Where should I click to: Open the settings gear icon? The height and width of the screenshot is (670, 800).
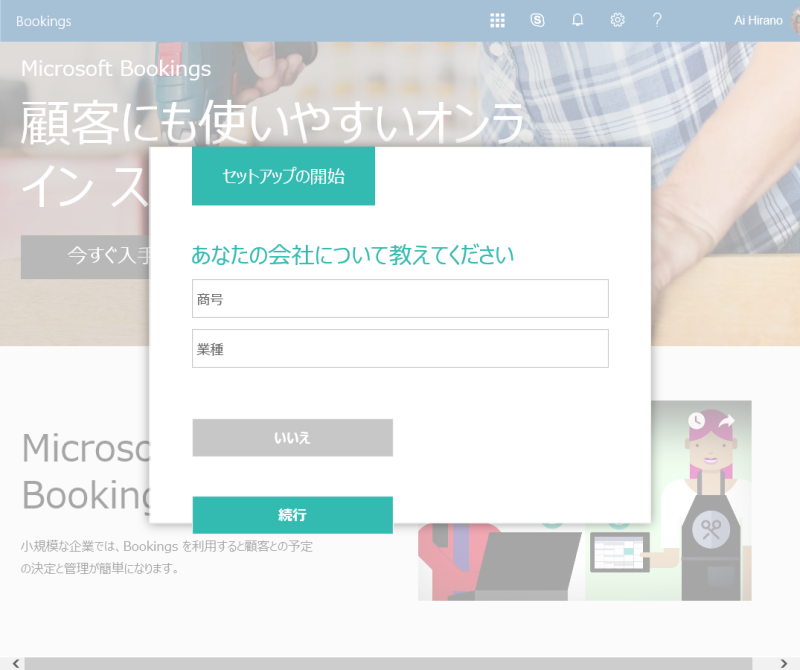617,20
